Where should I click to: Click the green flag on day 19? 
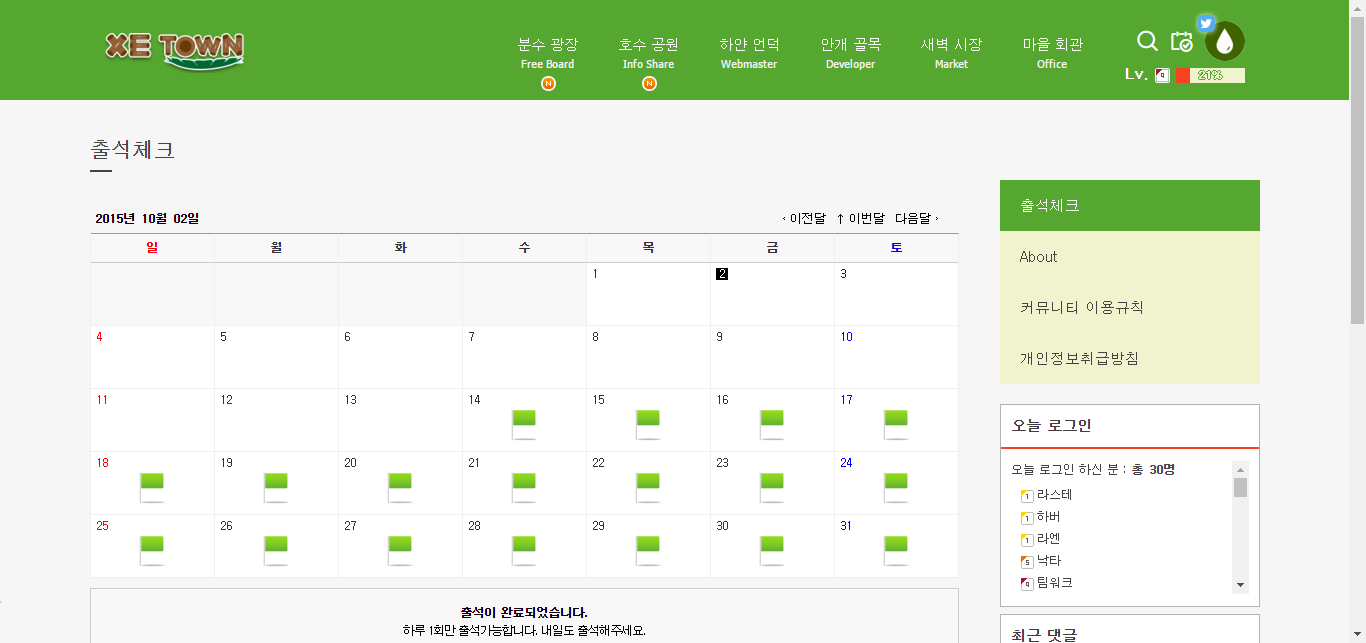click(x=276, y=487)
